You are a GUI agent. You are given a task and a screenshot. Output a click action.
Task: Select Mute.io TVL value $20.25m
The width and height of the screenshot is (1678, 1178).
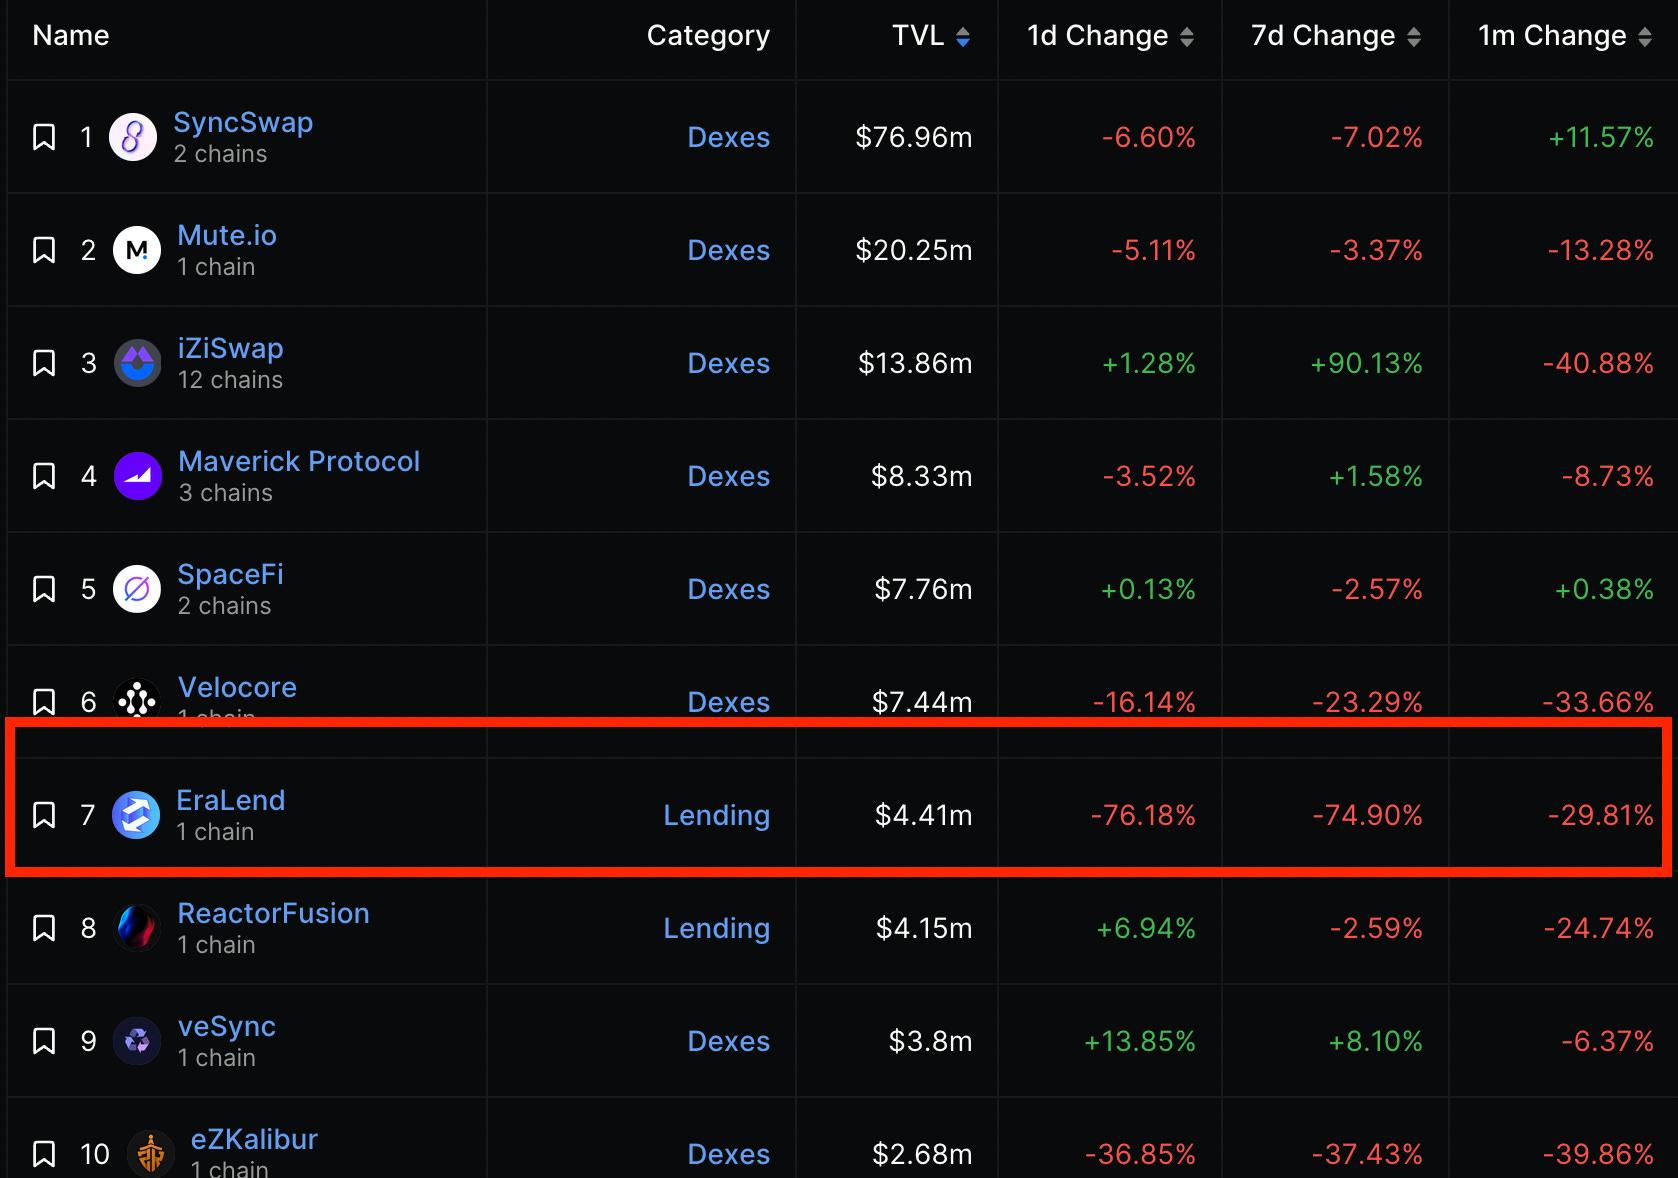[x=913, y=250]
